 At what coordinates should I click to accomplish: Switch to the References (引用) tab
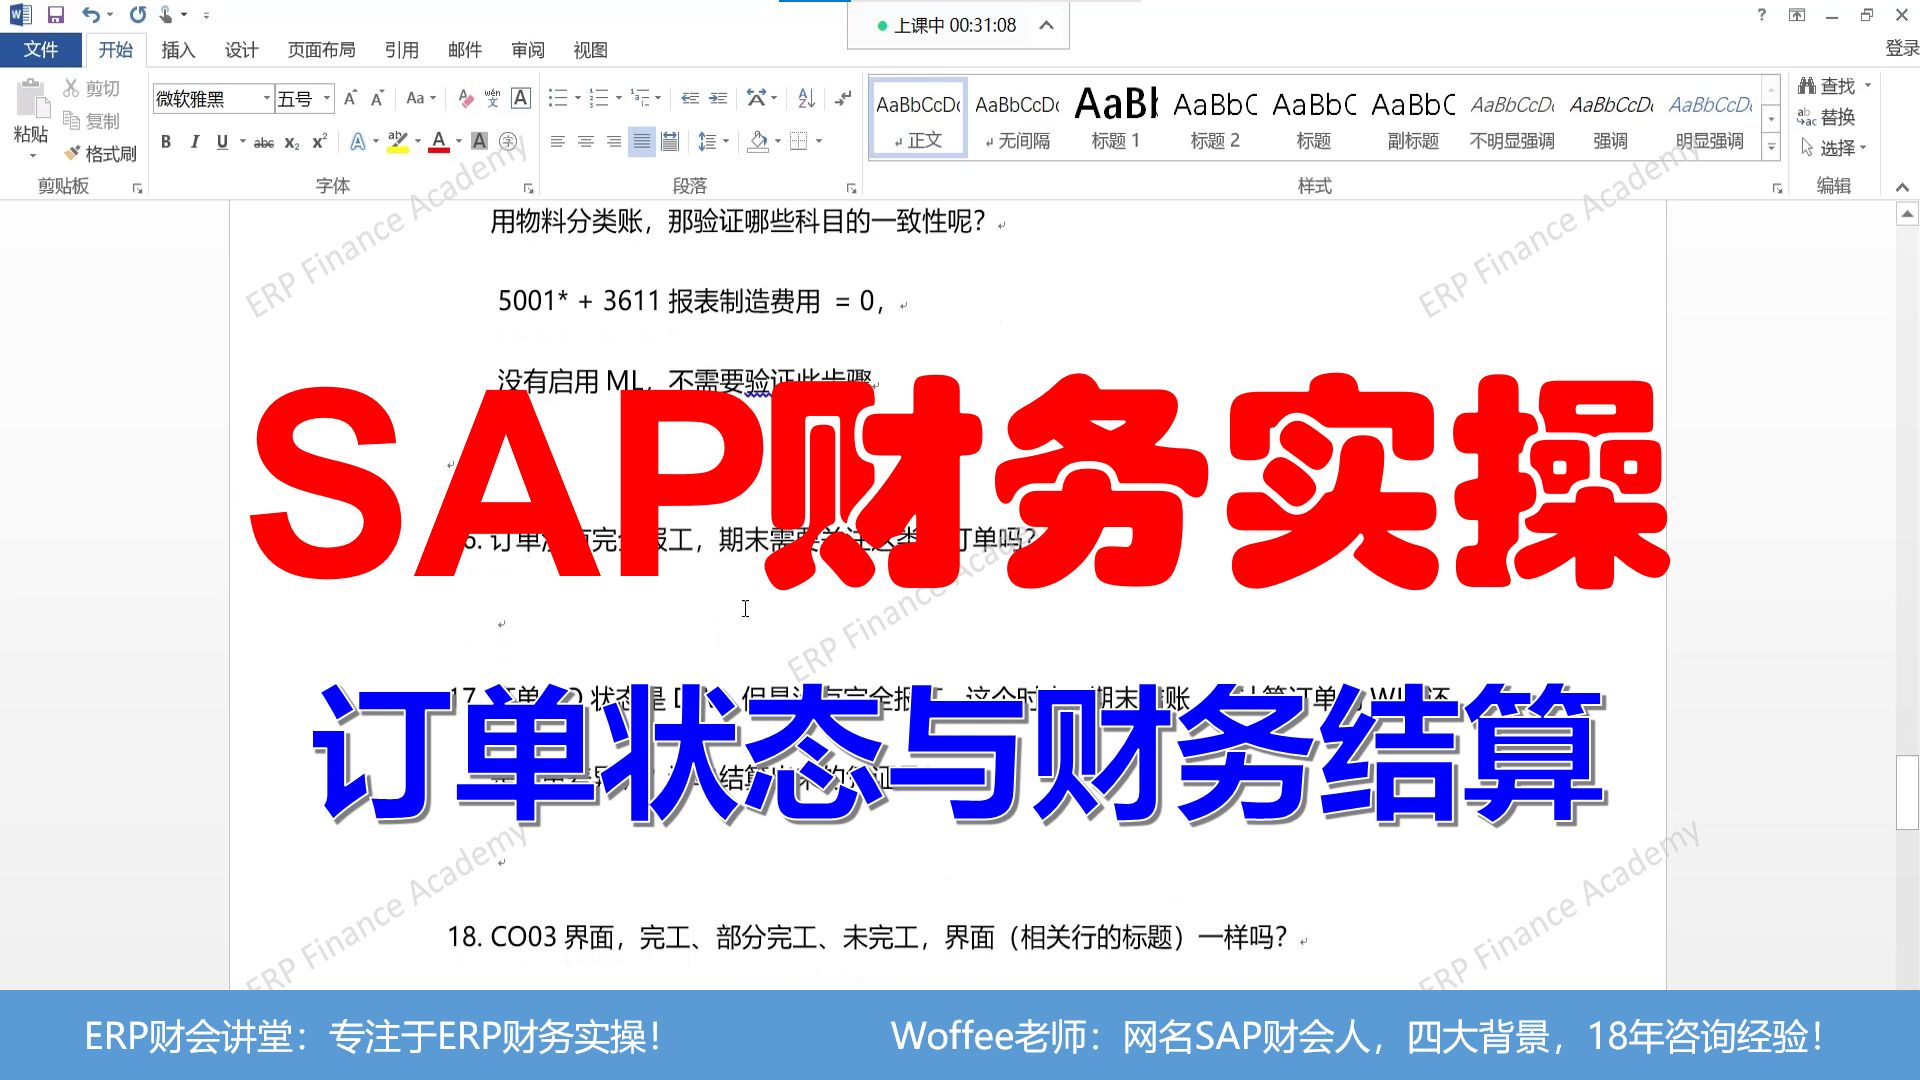pyautogui.click(x=401, y=50)
